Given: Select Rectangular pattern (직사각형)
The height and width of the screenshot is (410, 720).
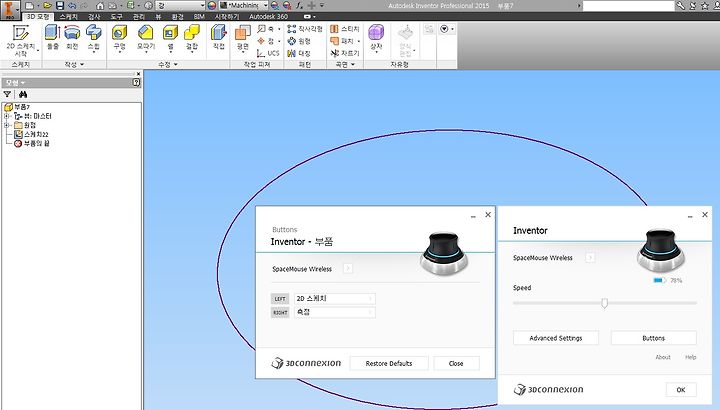Looking at the screenshot, I should pos(305,29).
